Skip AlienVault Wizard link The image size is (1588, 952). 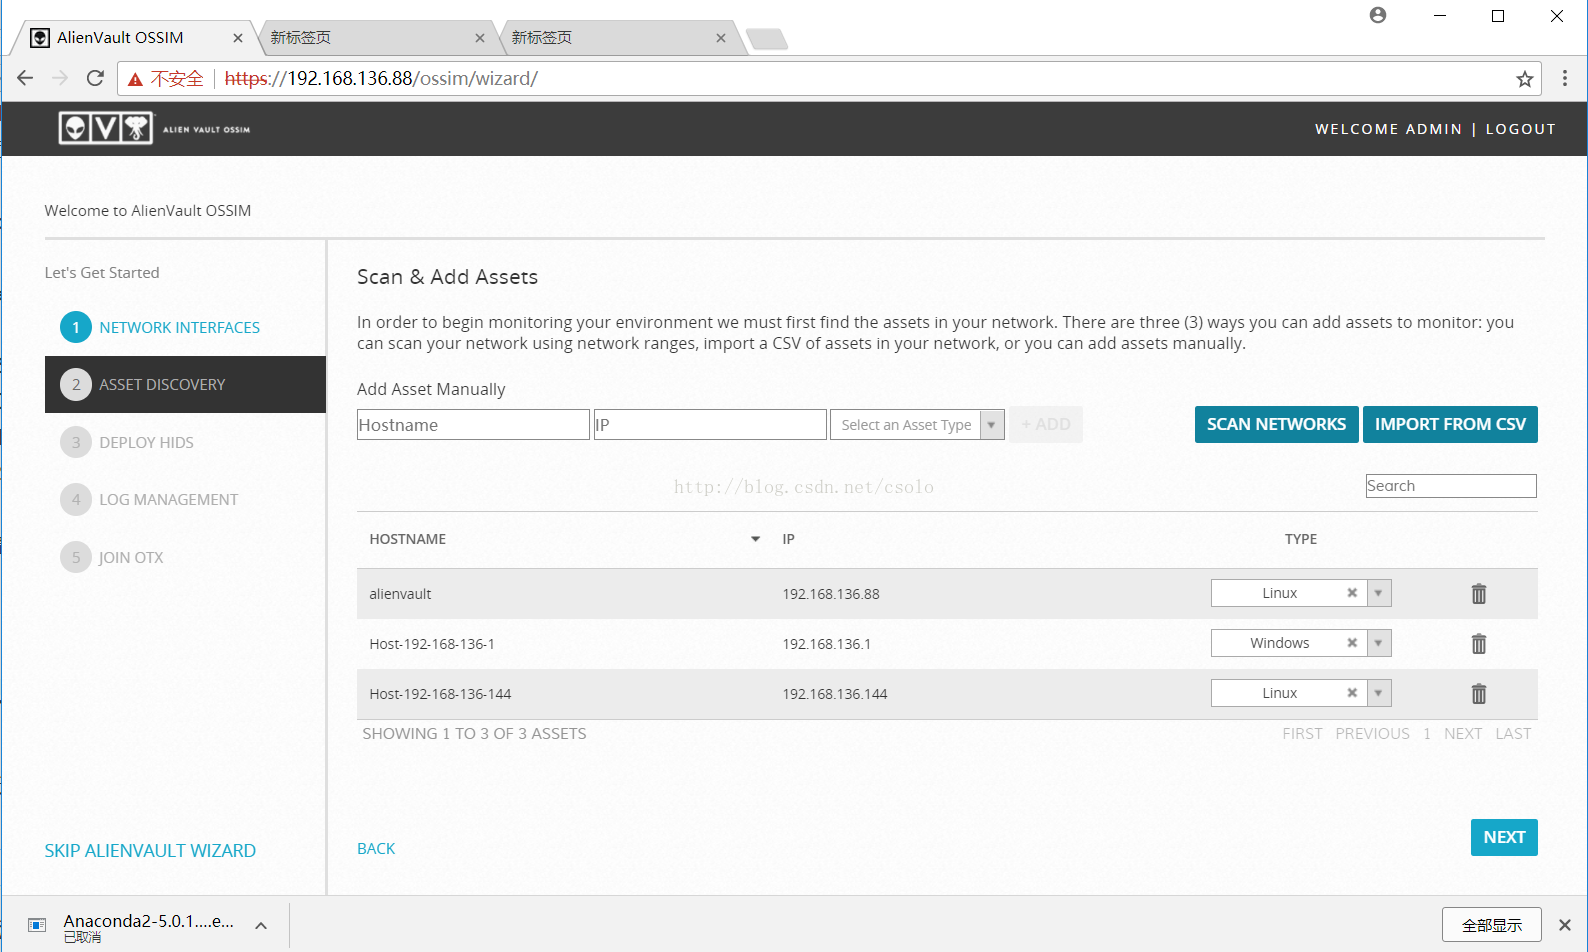tap(150, 851)
